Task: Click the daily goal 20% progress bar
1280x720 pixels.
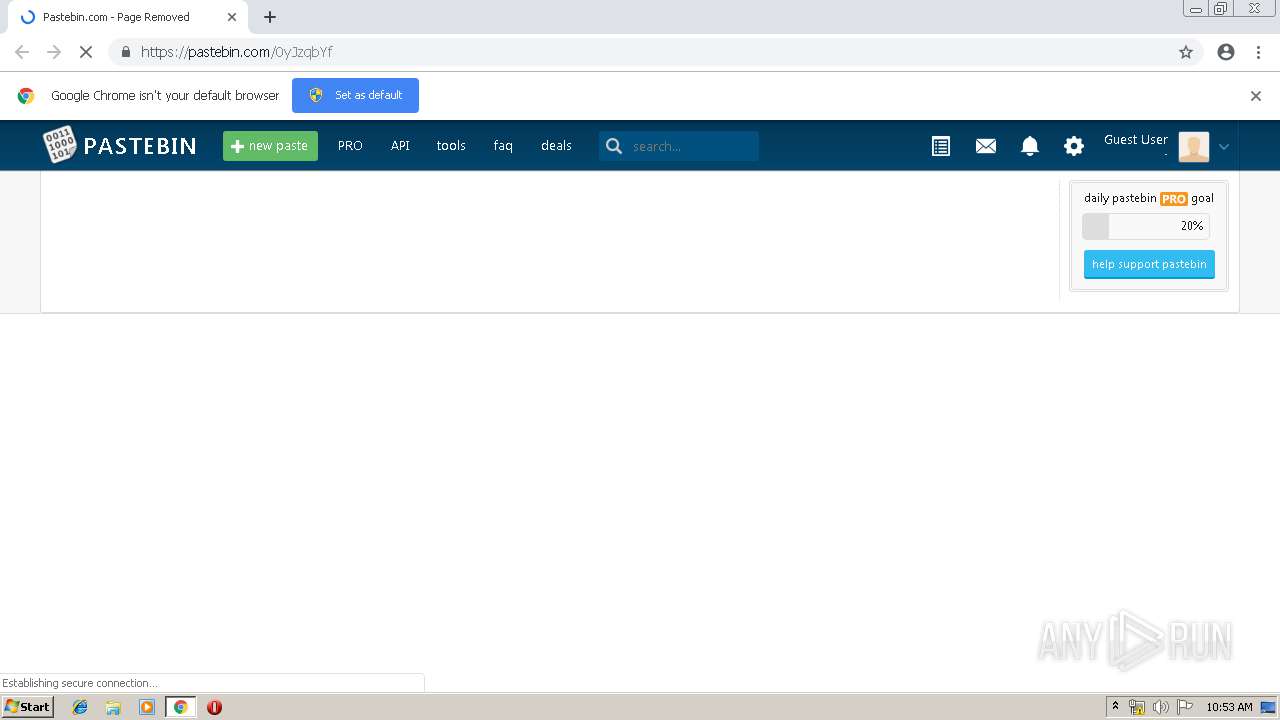Action: [1146, 226]
